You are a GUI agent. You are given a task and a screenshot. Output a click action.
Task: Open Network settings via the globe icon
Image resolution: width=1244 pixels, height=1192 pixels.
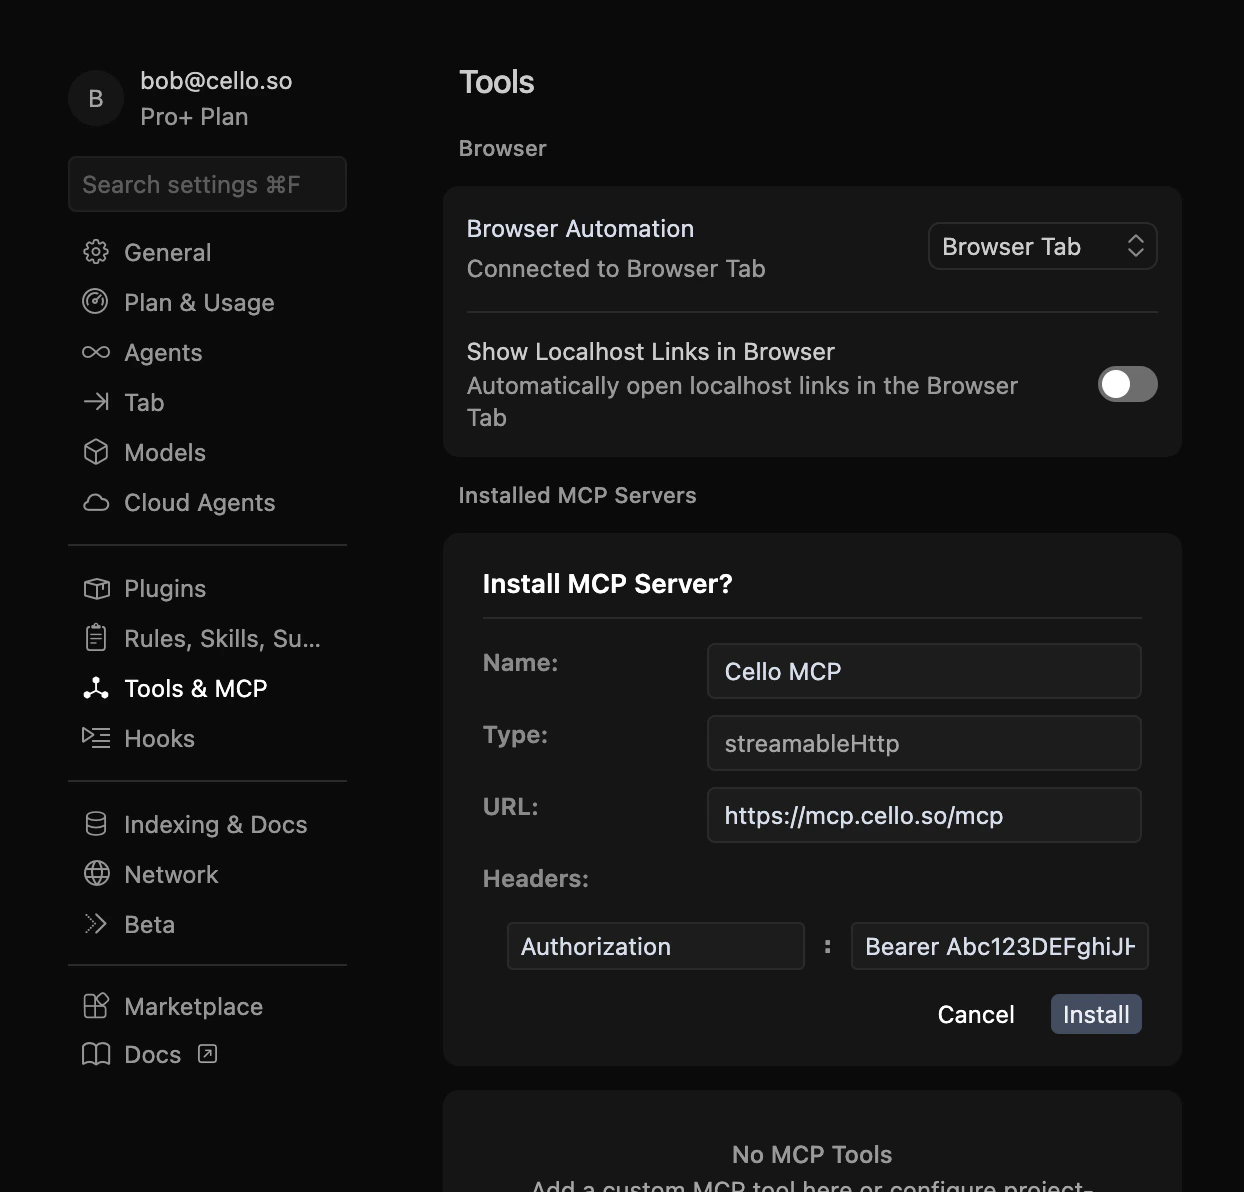(x=96, y=874)
